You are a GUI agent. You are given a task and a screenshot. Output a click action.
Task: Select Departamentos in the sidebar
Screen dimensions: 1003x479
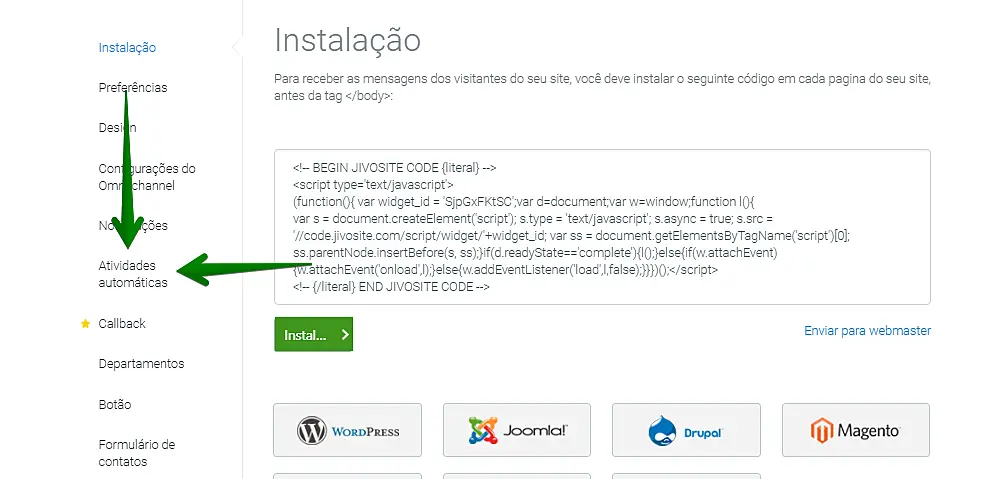pos(141,364)
